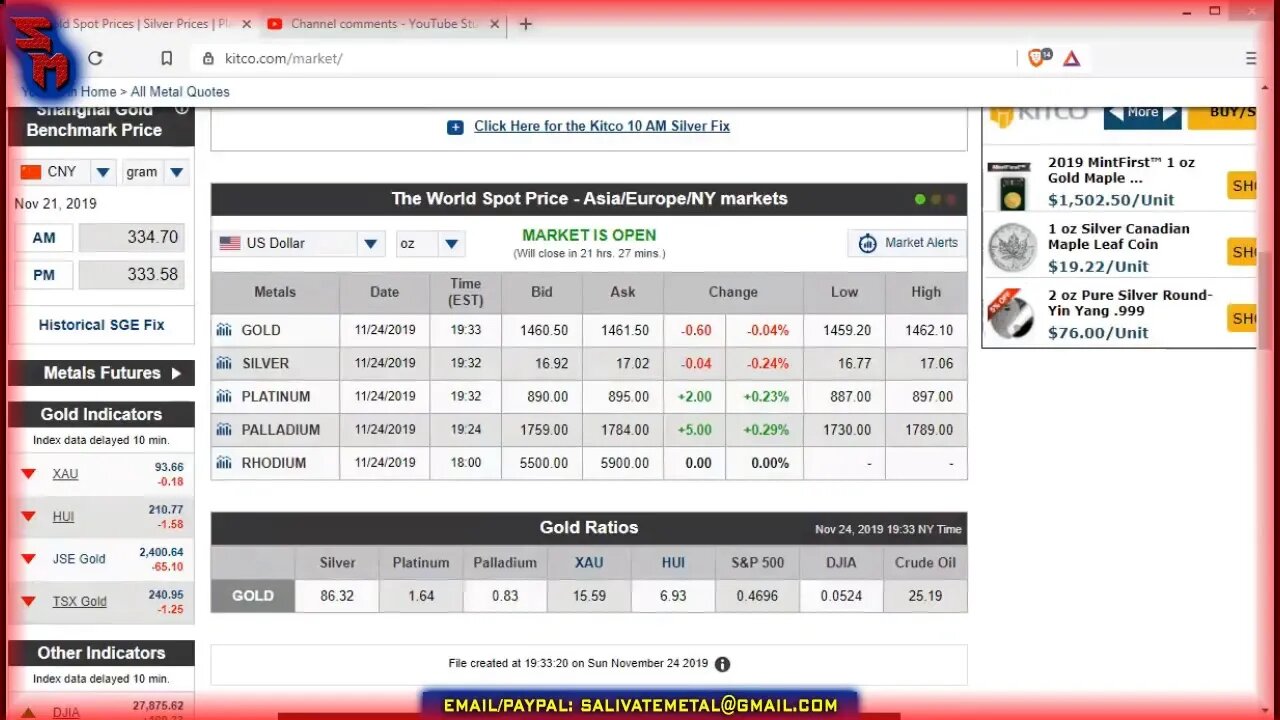This screenshot has width=1280, height=720.
Task: Open the PALLADIUM chart icon
Action: coord(224,429)
